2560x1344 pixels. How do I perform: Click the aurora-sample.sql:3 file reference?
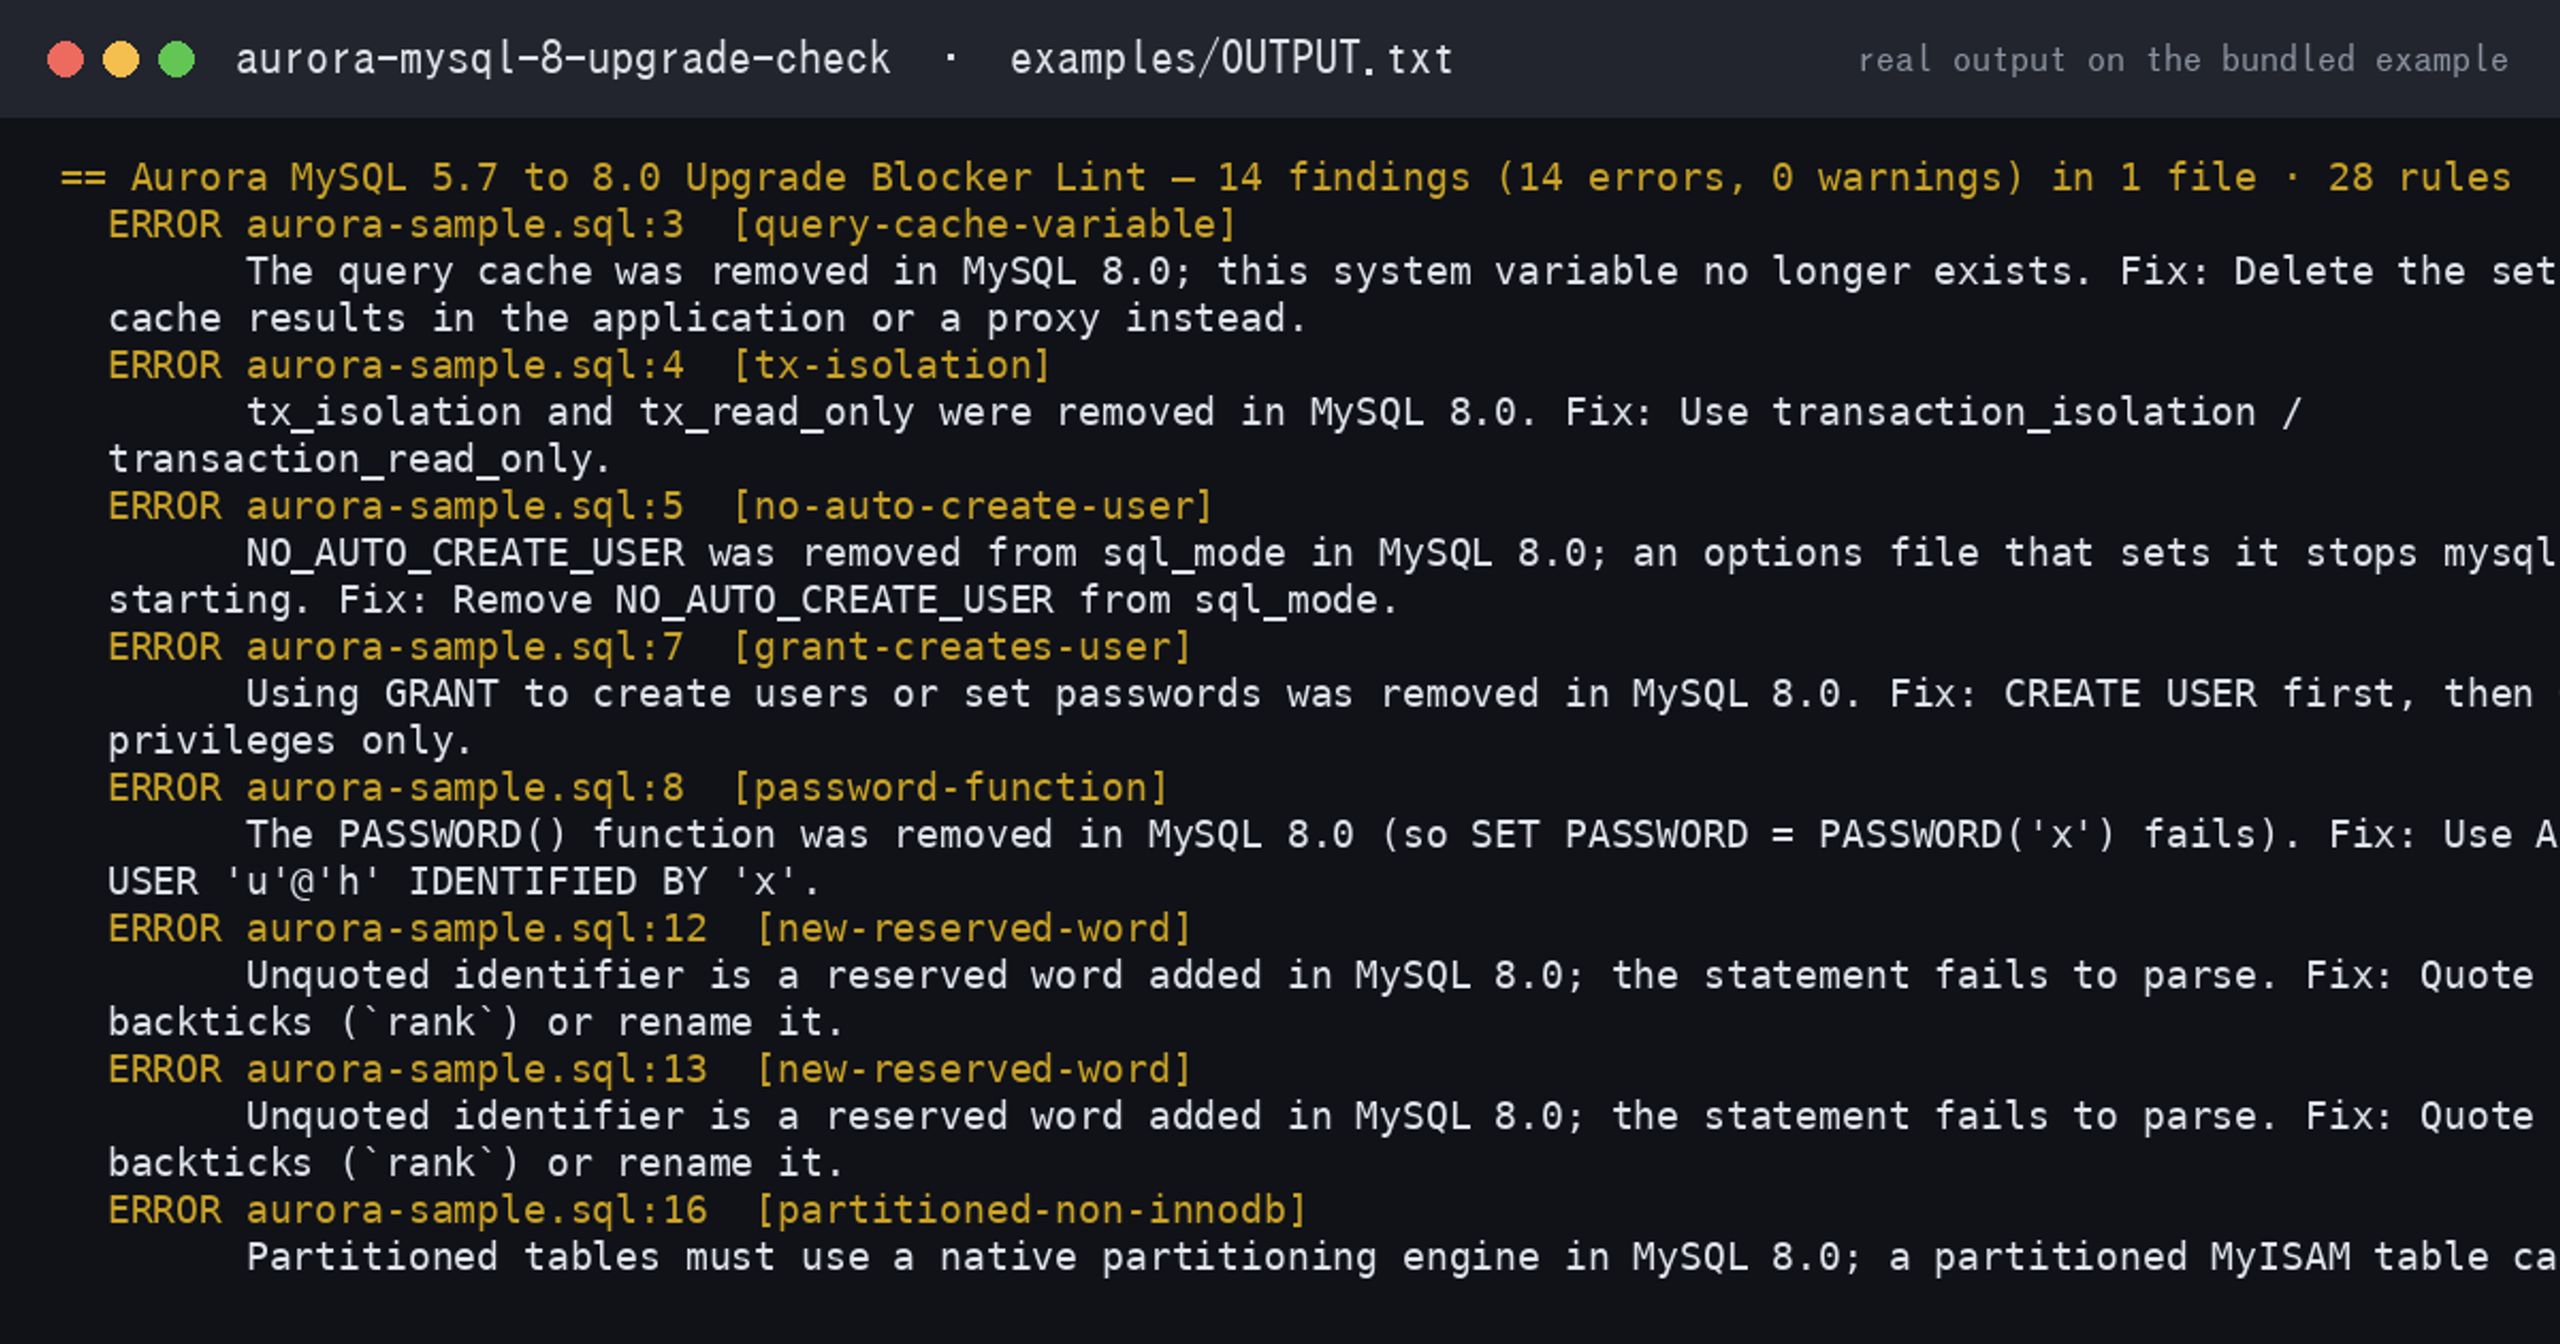point(465,225)
